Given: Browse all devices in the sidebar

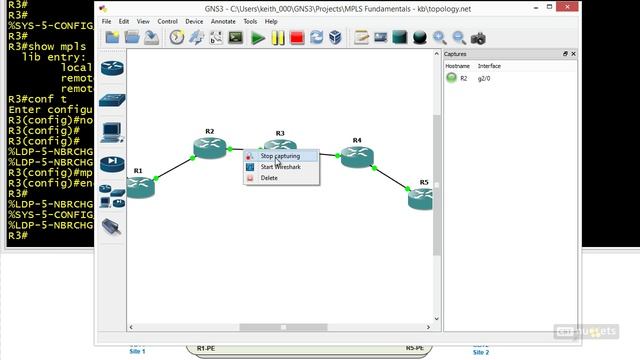Looking at the screenshot, I should (x=112, y=196).
